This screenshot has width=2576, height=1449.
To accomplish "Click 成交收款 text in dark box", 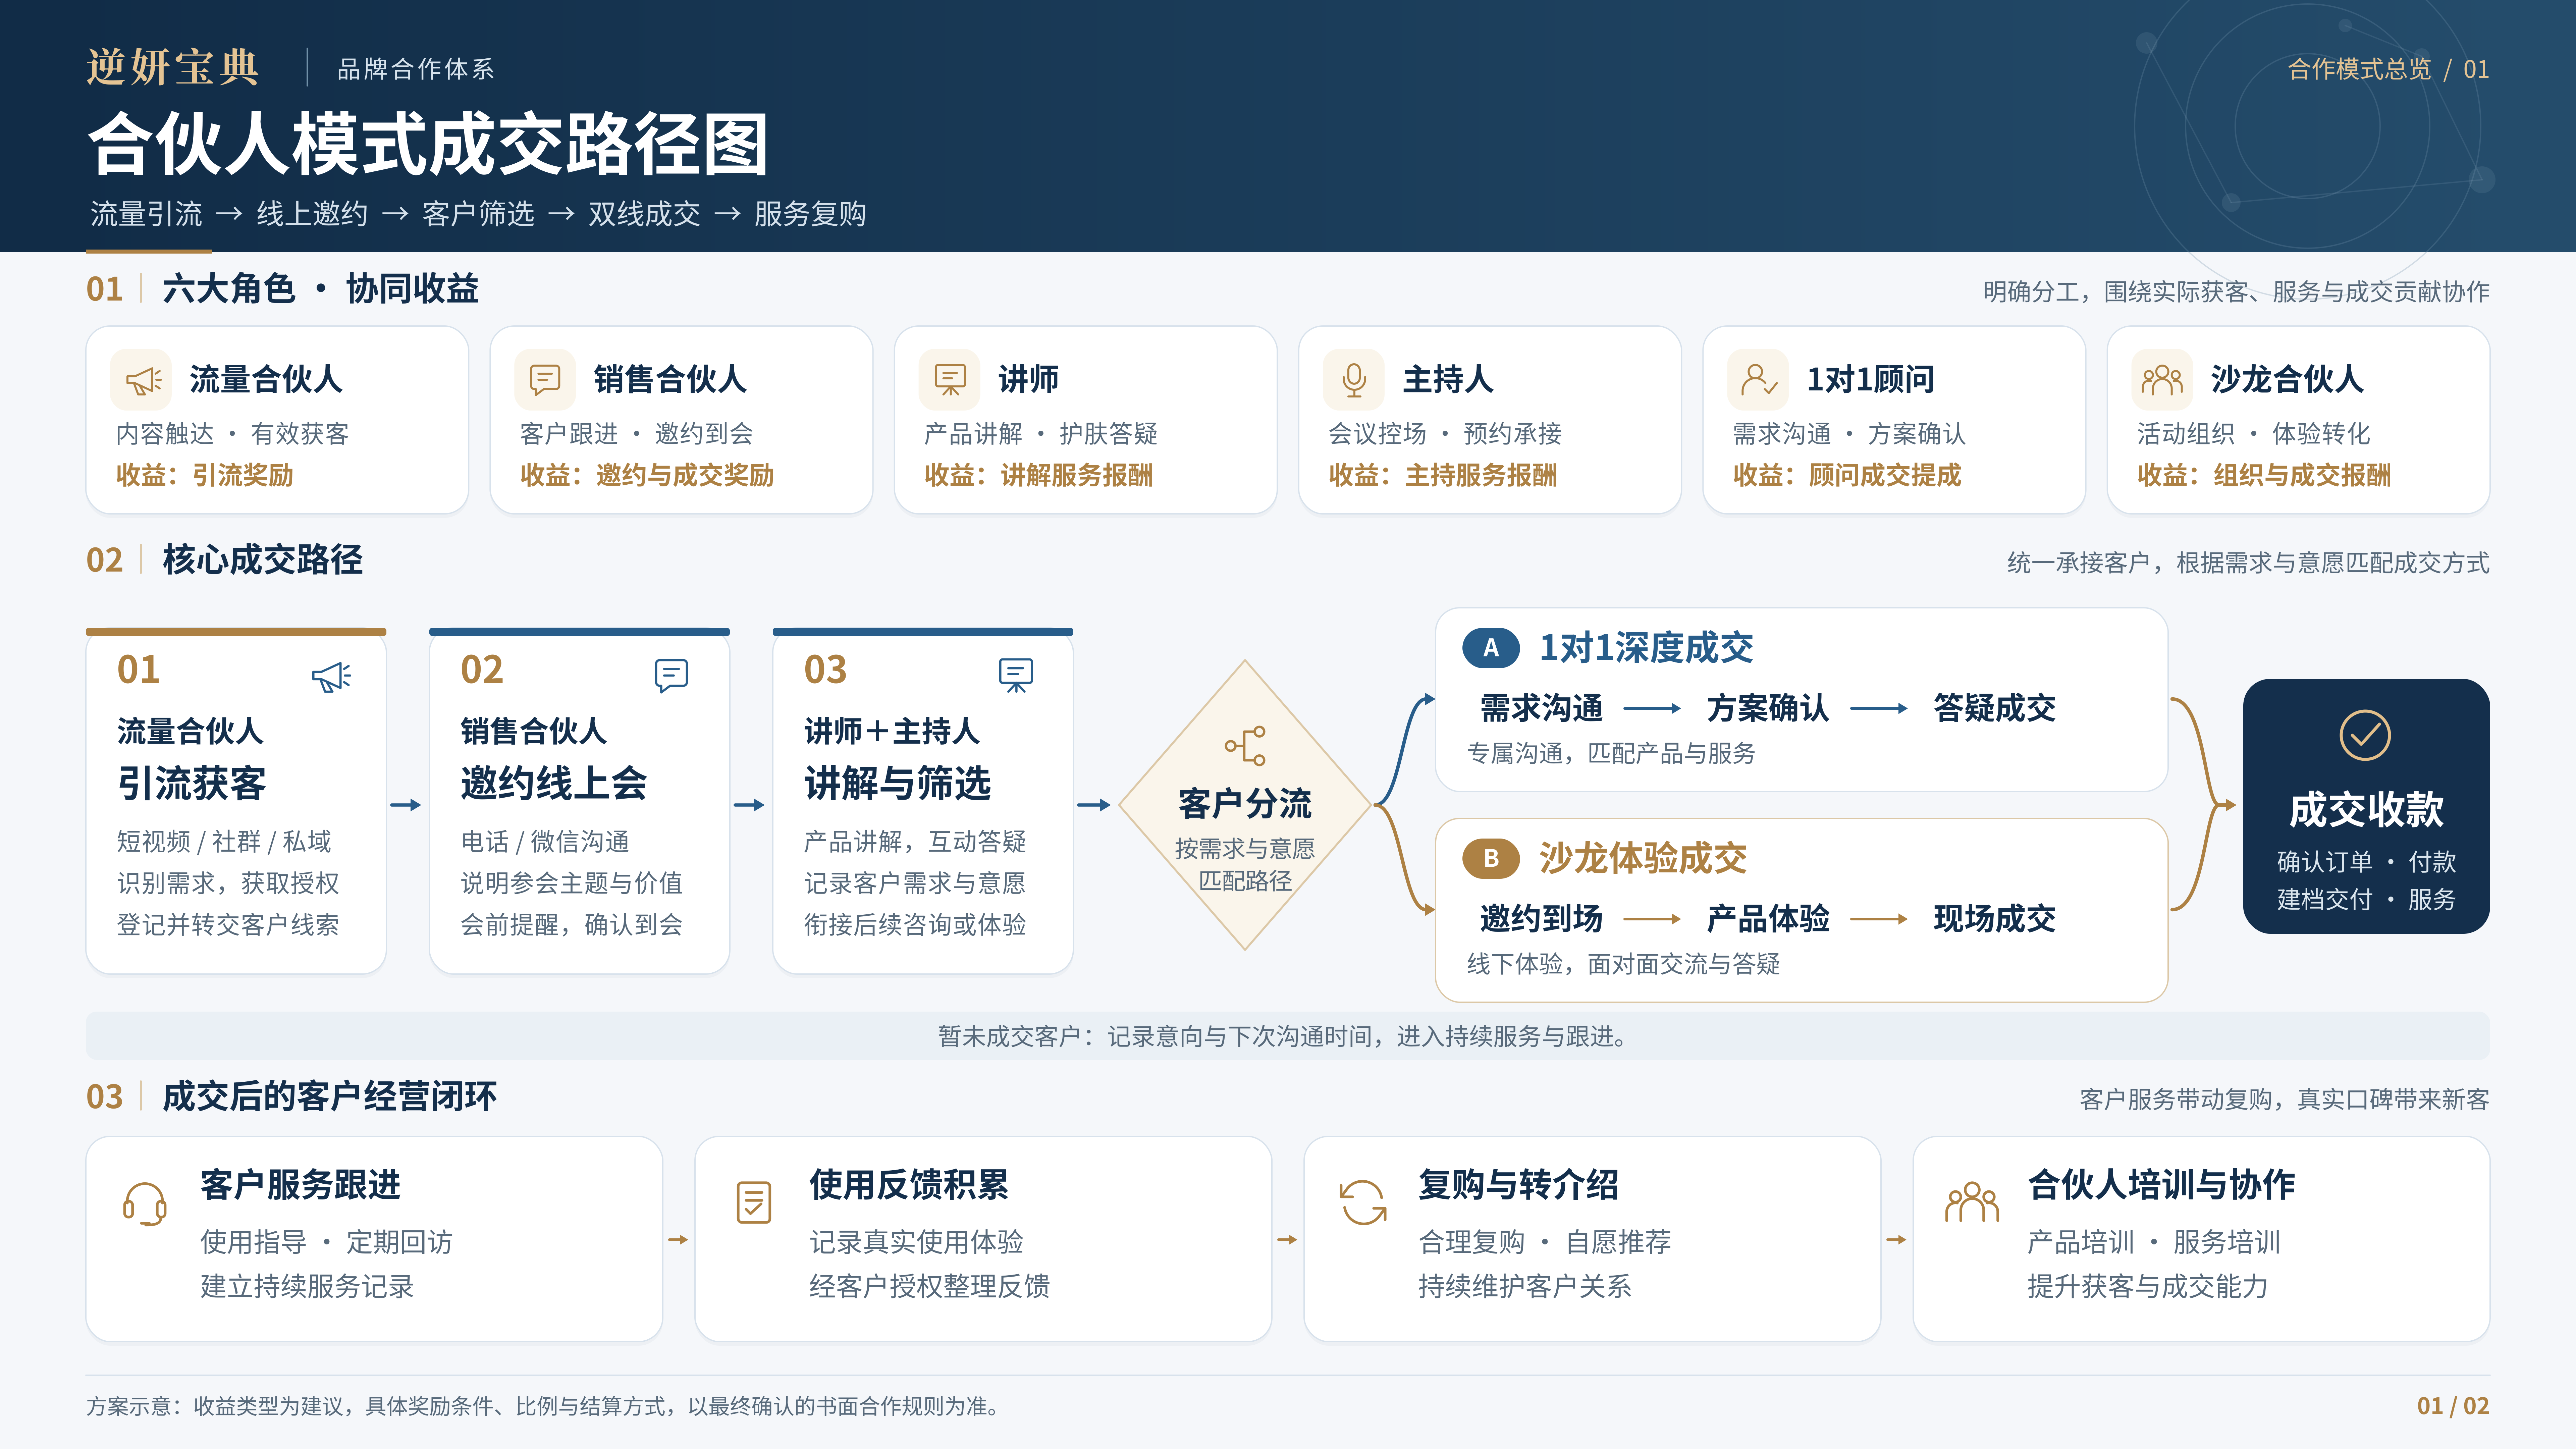I will point(2366,810).
